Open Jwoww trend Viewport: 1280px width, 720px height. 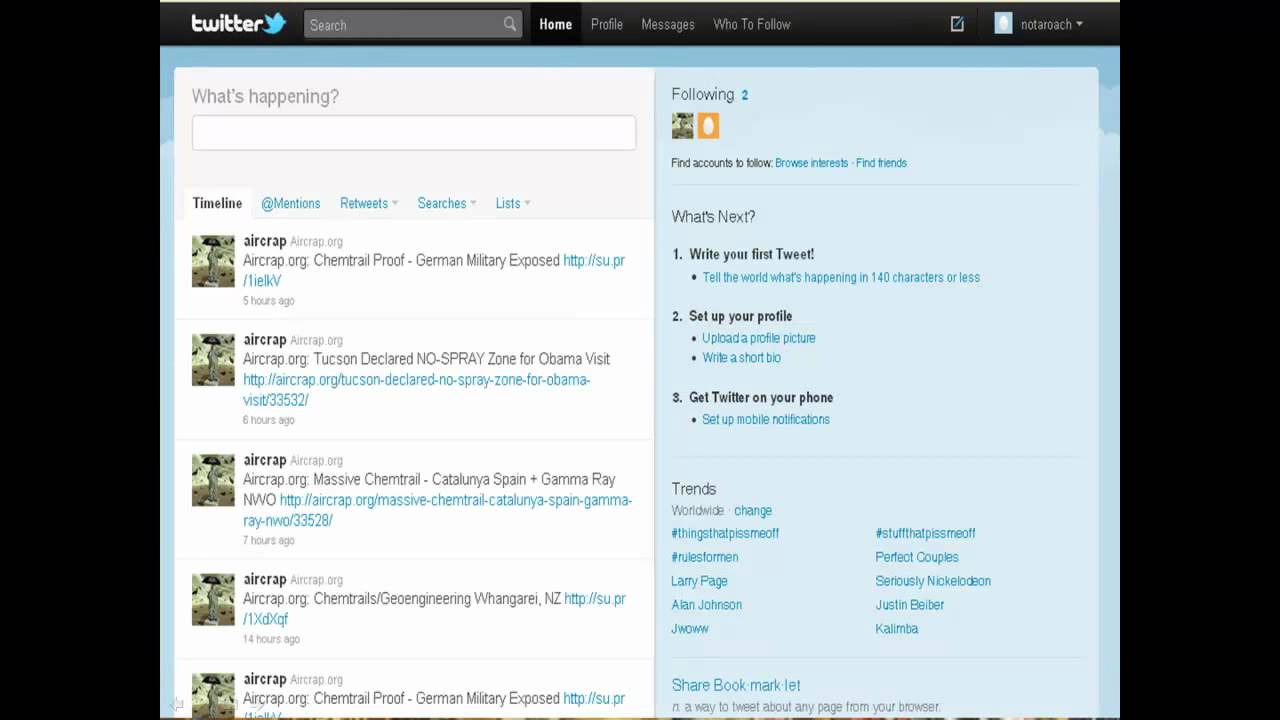[x=690, y=630]
